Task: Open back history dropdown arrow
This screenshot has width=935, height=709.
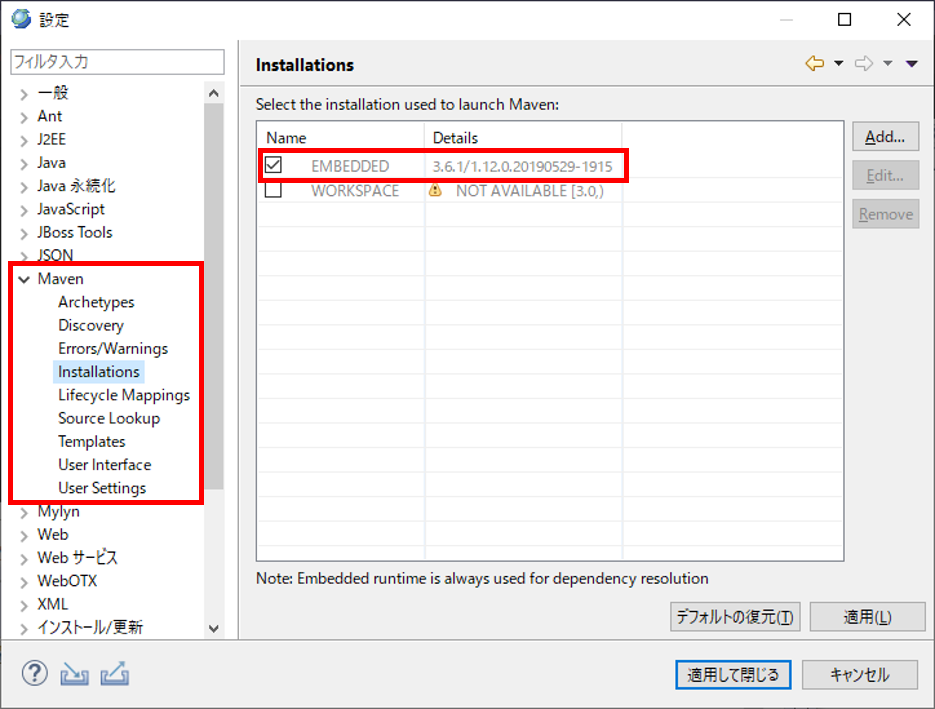Action: [x=838, y=64]
